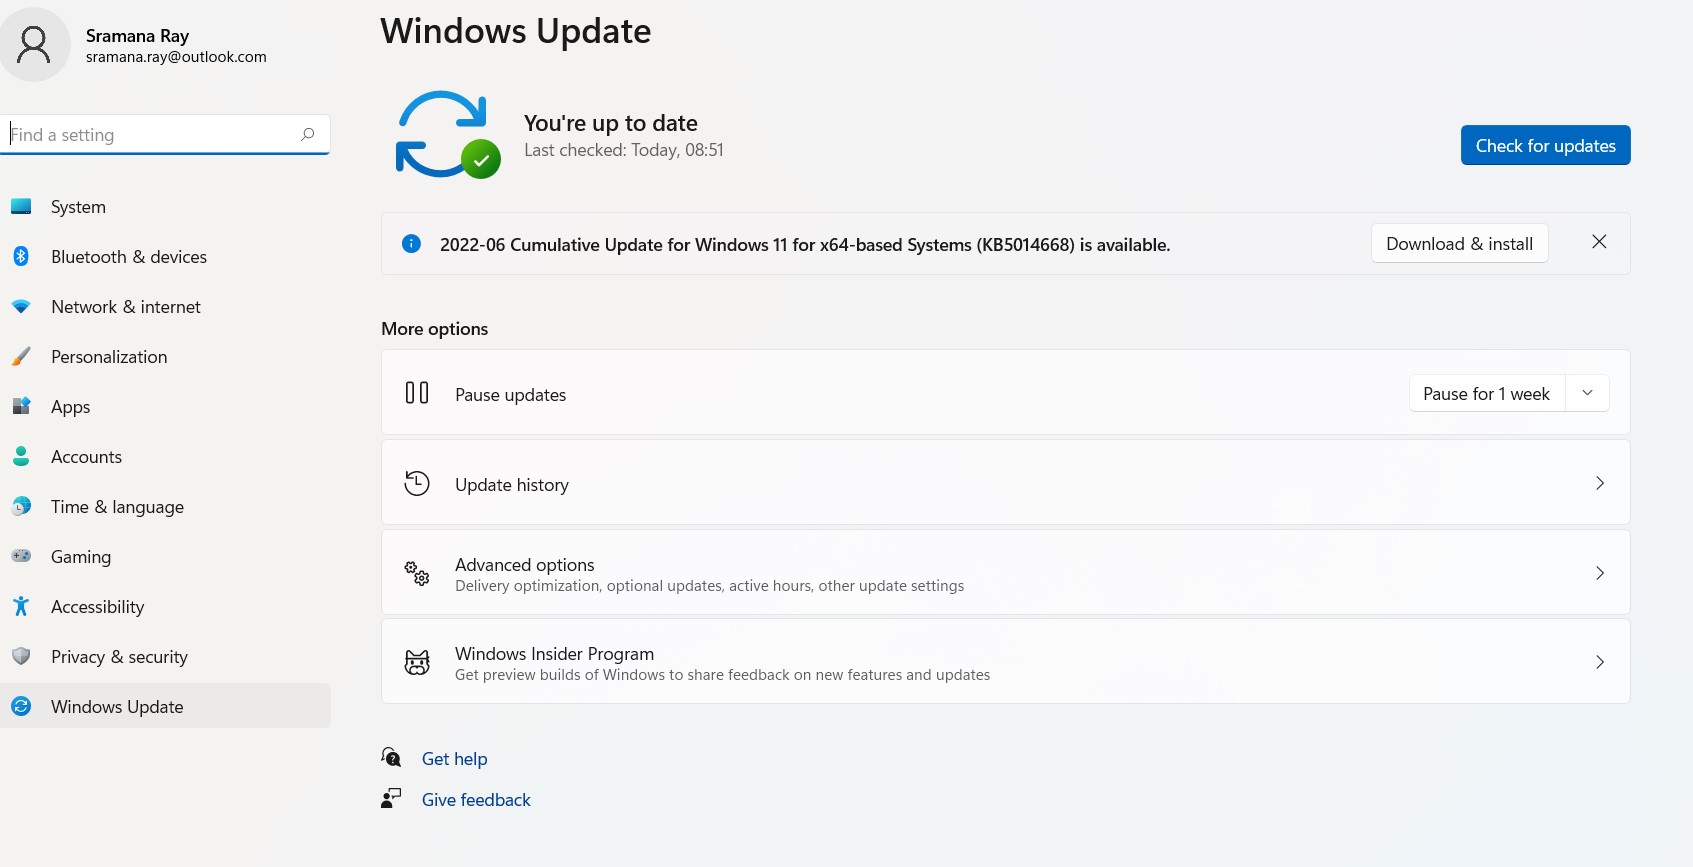This screenshot has width=1693, height=867.
Task: Click the search magnifier icon
Action: (x=308, y=134)
